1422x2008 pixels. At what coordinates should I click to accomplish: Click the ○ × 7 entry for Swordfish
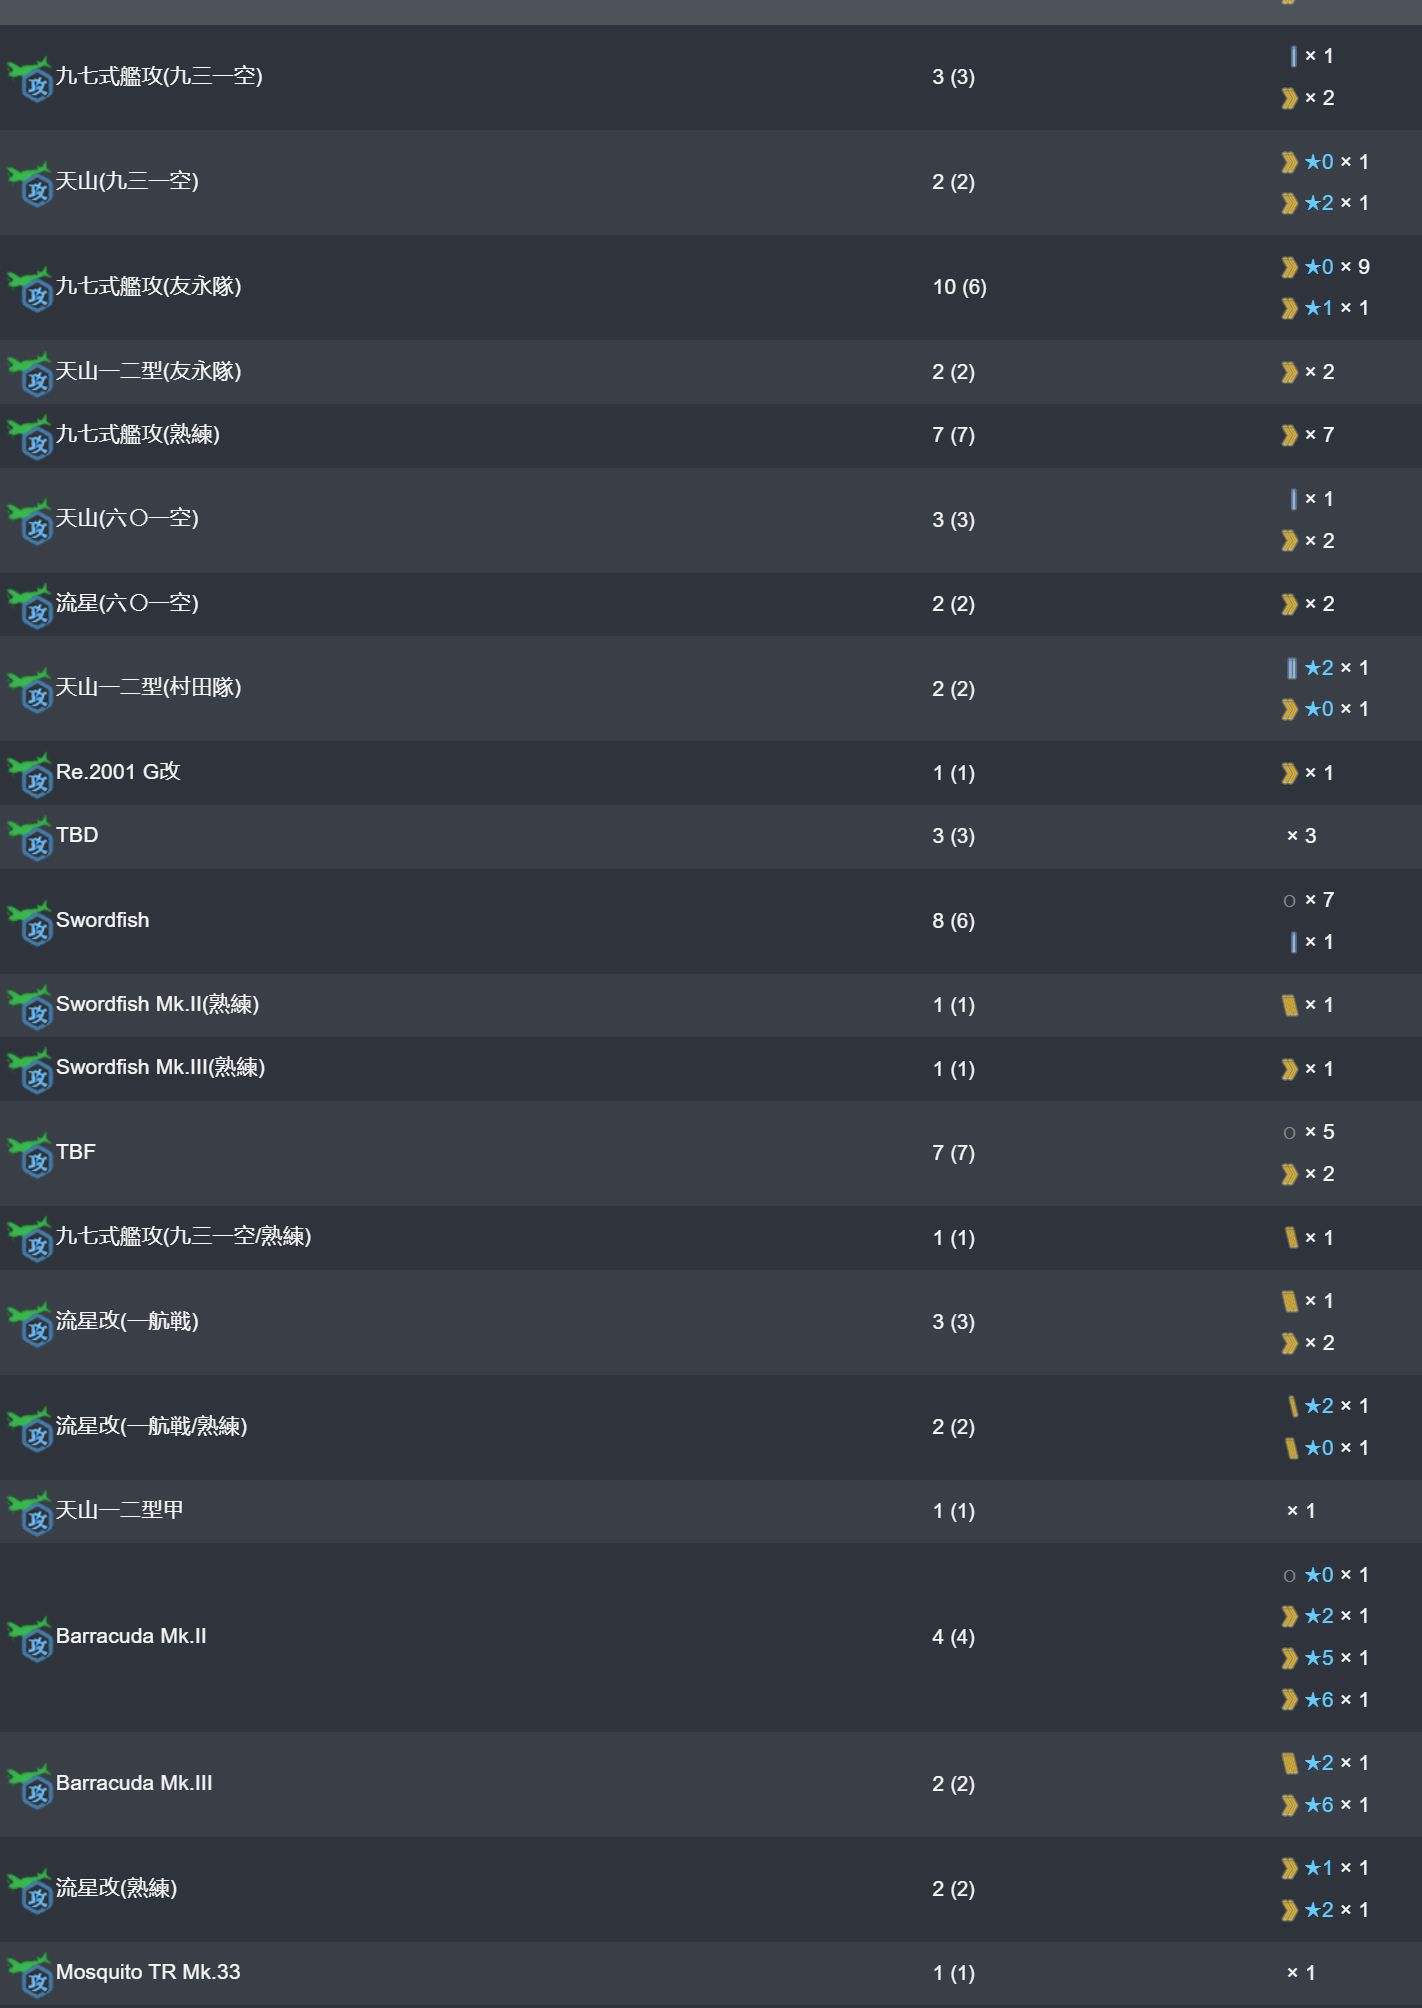(1309, 900)
